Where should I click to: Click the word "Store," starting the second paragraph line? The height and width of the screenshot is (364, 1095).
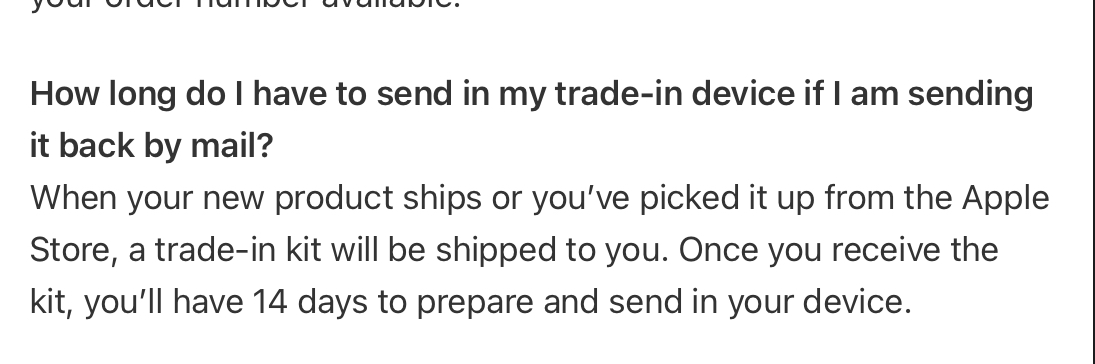[73, 250]
